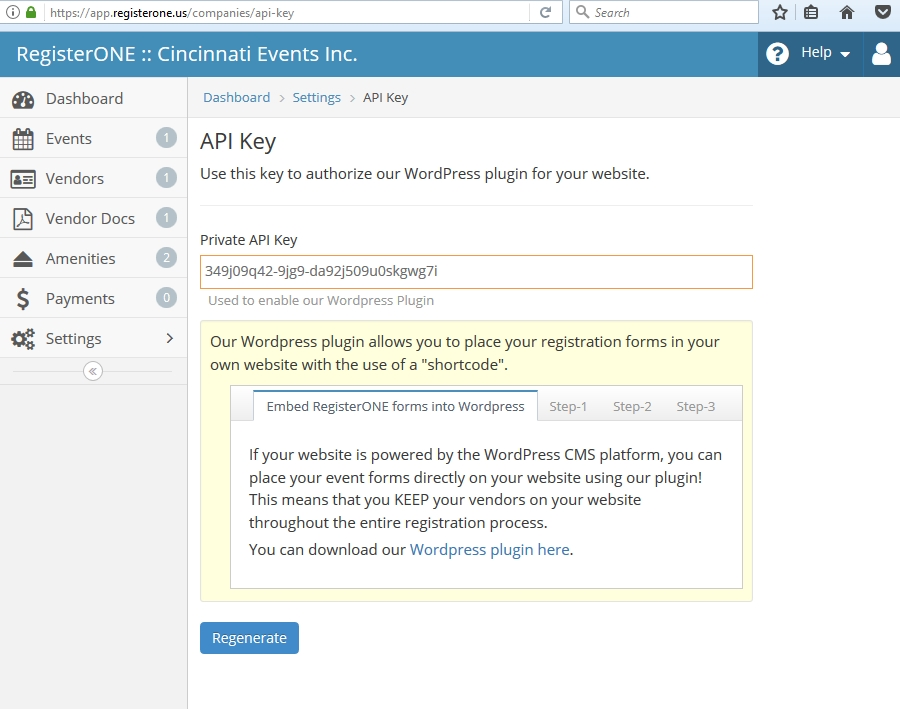Collapse the sidebar with the double-chevron button

93,371
